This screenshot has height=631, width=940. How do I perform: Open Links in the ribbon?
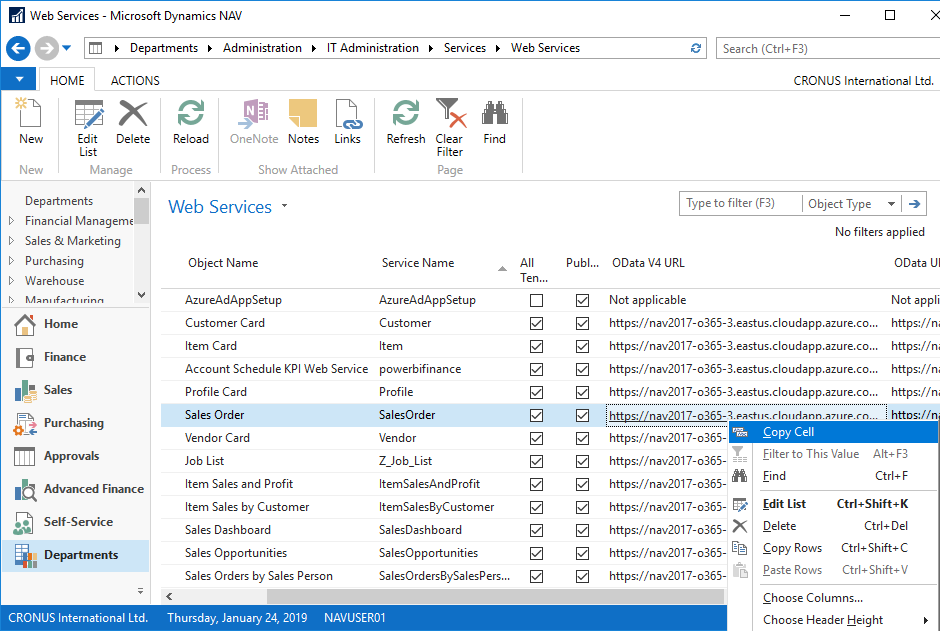[347, 122]
